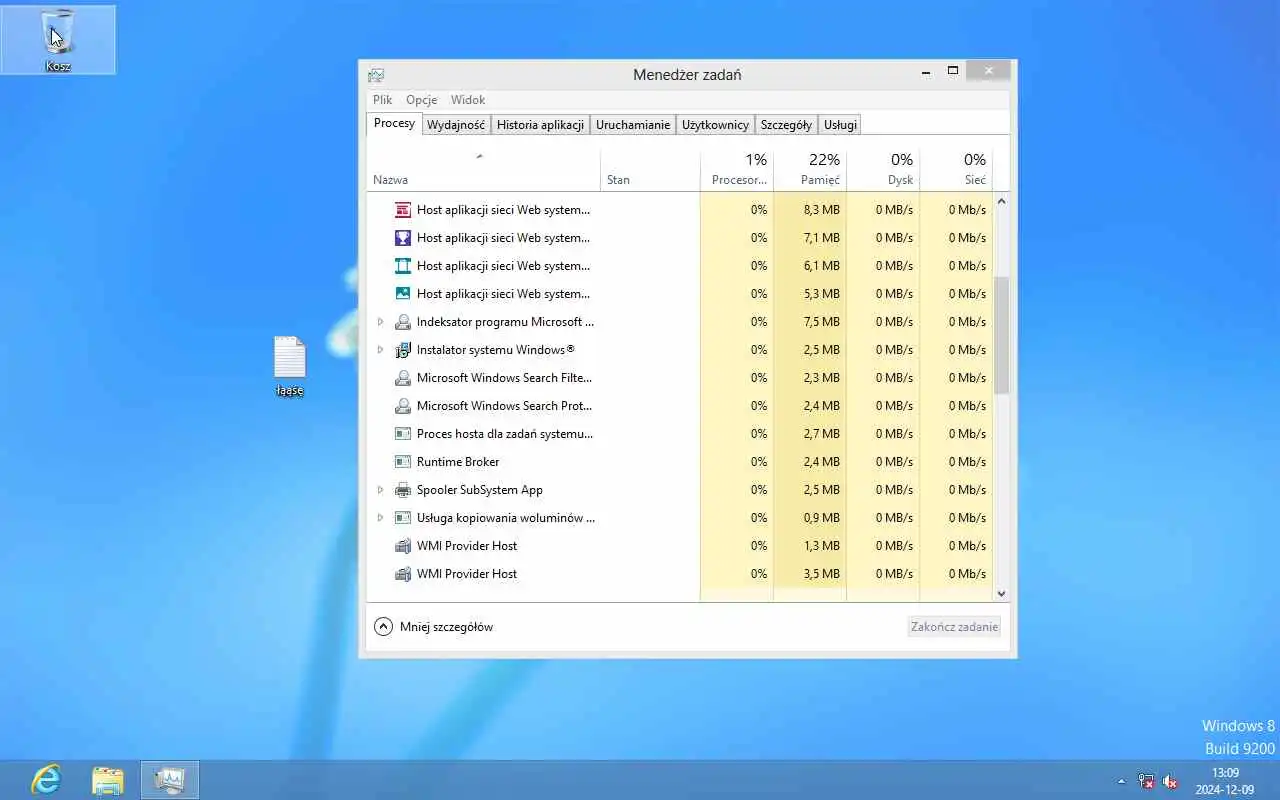Sort by the Procesor column header
The height and width of the screenshot is (800, 1280).
pos(737,170)
